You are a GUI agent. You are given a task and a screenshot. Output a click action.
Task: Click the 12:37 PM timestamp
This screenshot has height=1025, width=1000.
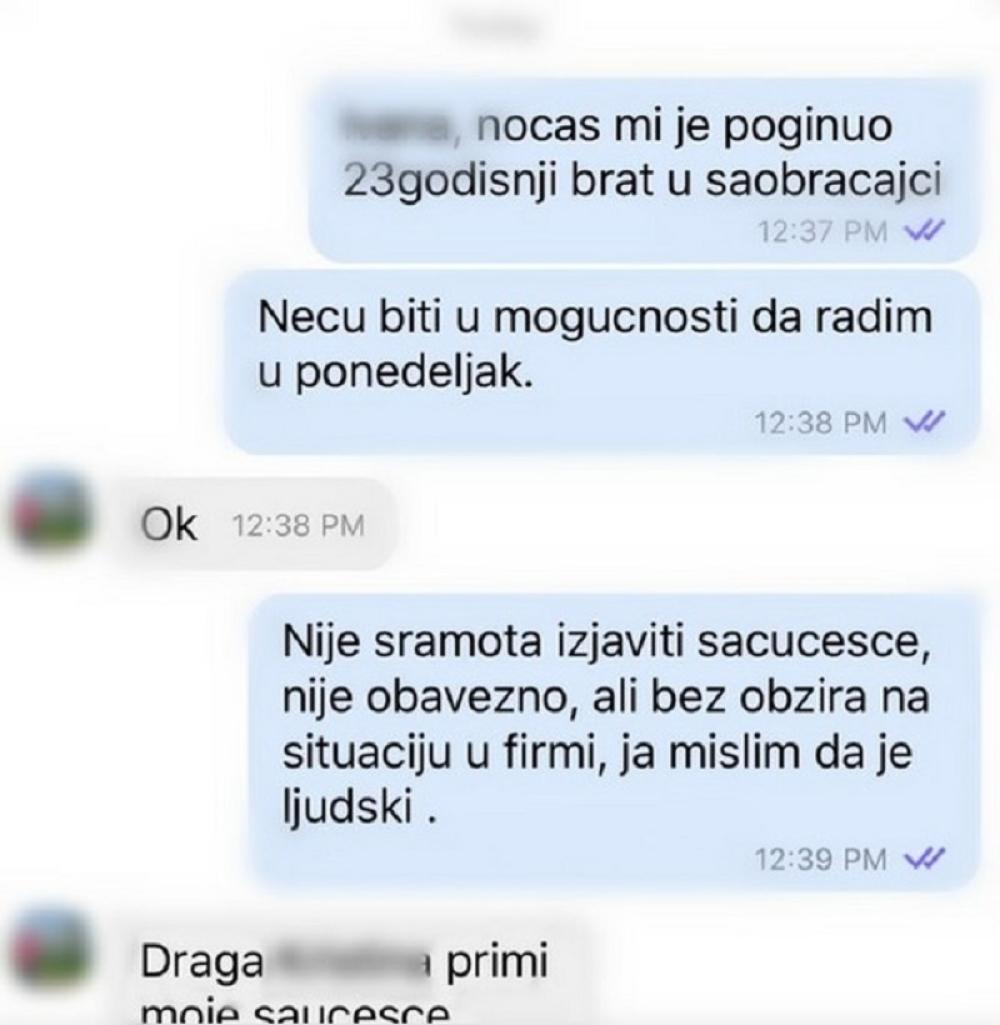822,231
